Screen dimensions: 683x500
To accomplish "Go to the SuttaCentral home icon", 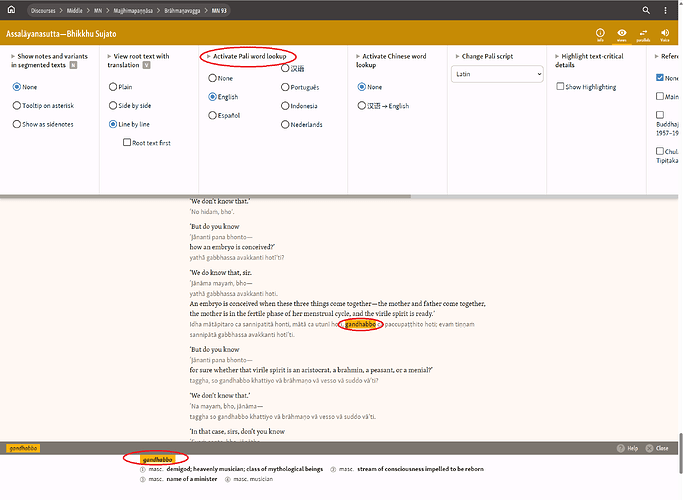I will point(11,10).
